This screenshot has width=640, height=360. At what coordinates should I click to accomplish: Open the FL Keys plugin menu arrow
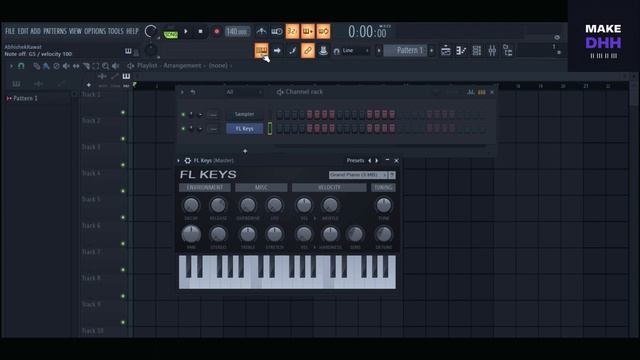tap(178, 161)
